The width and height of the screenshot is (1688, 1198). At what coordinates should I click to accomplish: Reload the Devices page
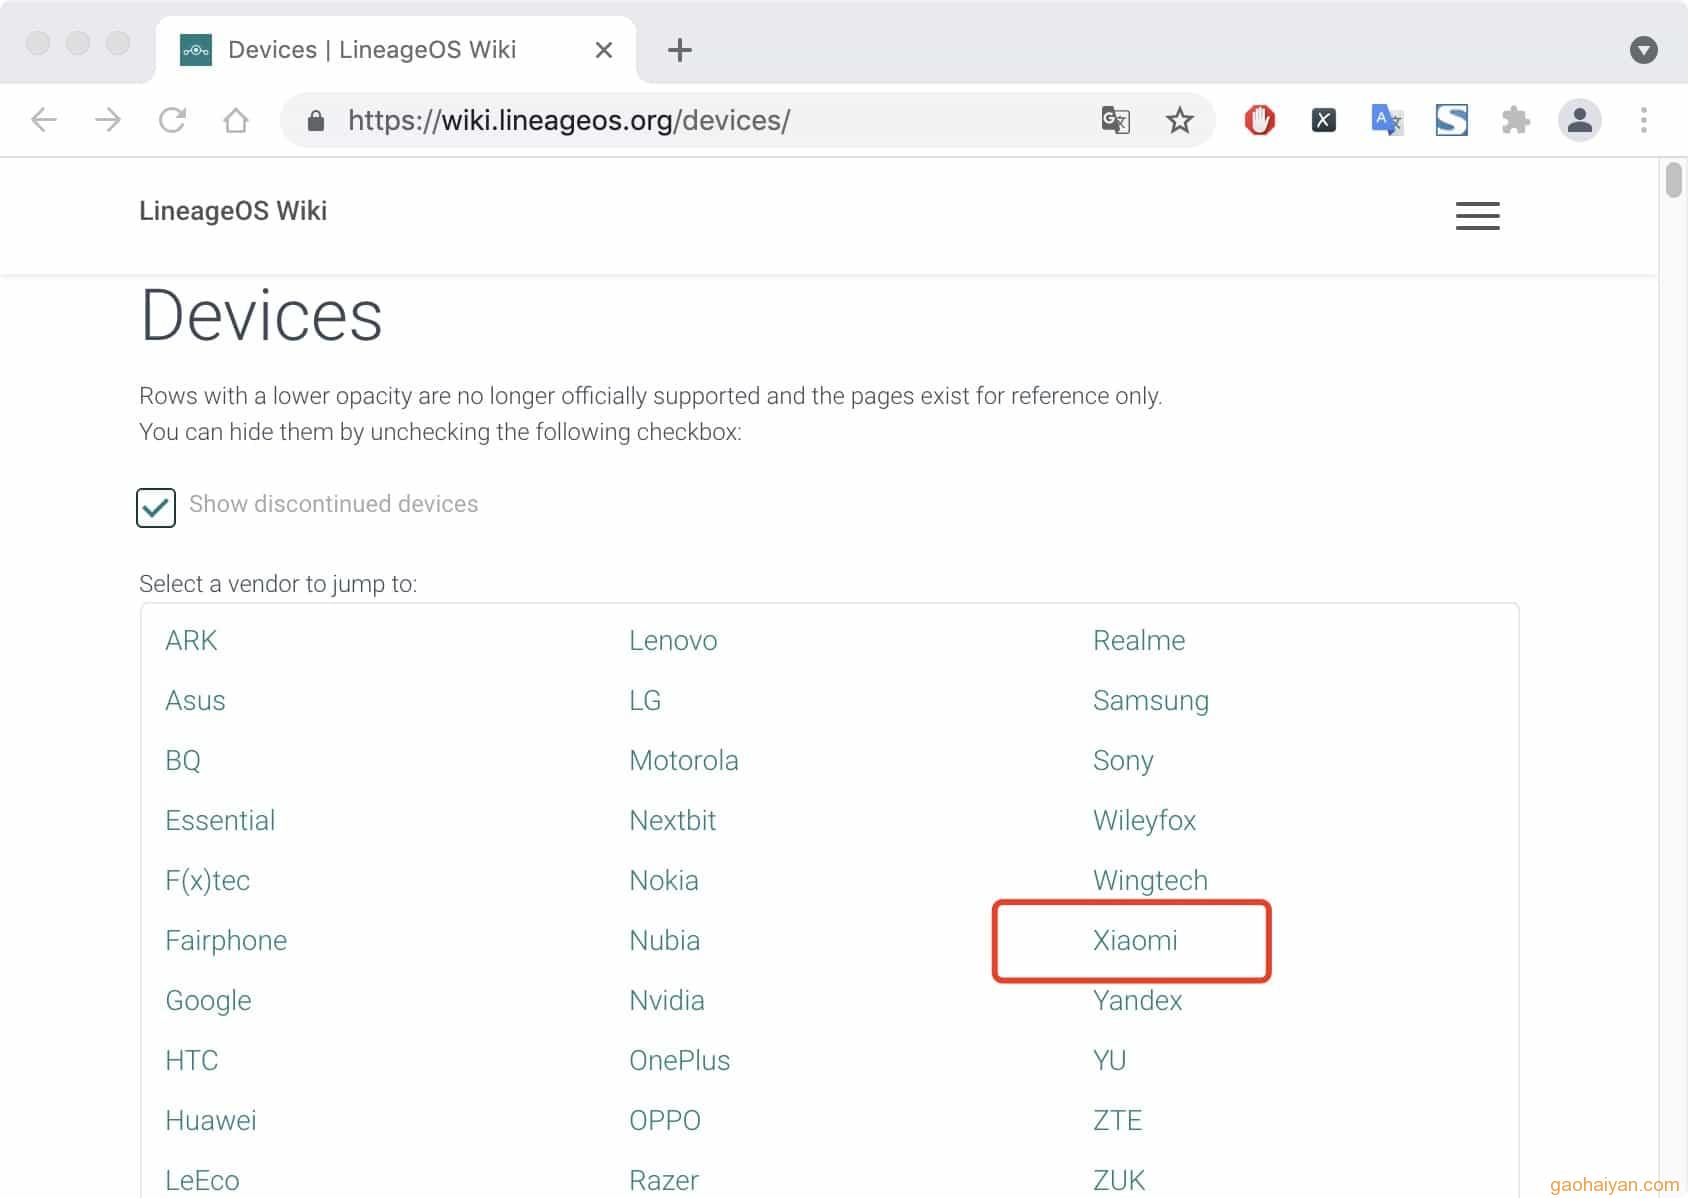point(172,120)
